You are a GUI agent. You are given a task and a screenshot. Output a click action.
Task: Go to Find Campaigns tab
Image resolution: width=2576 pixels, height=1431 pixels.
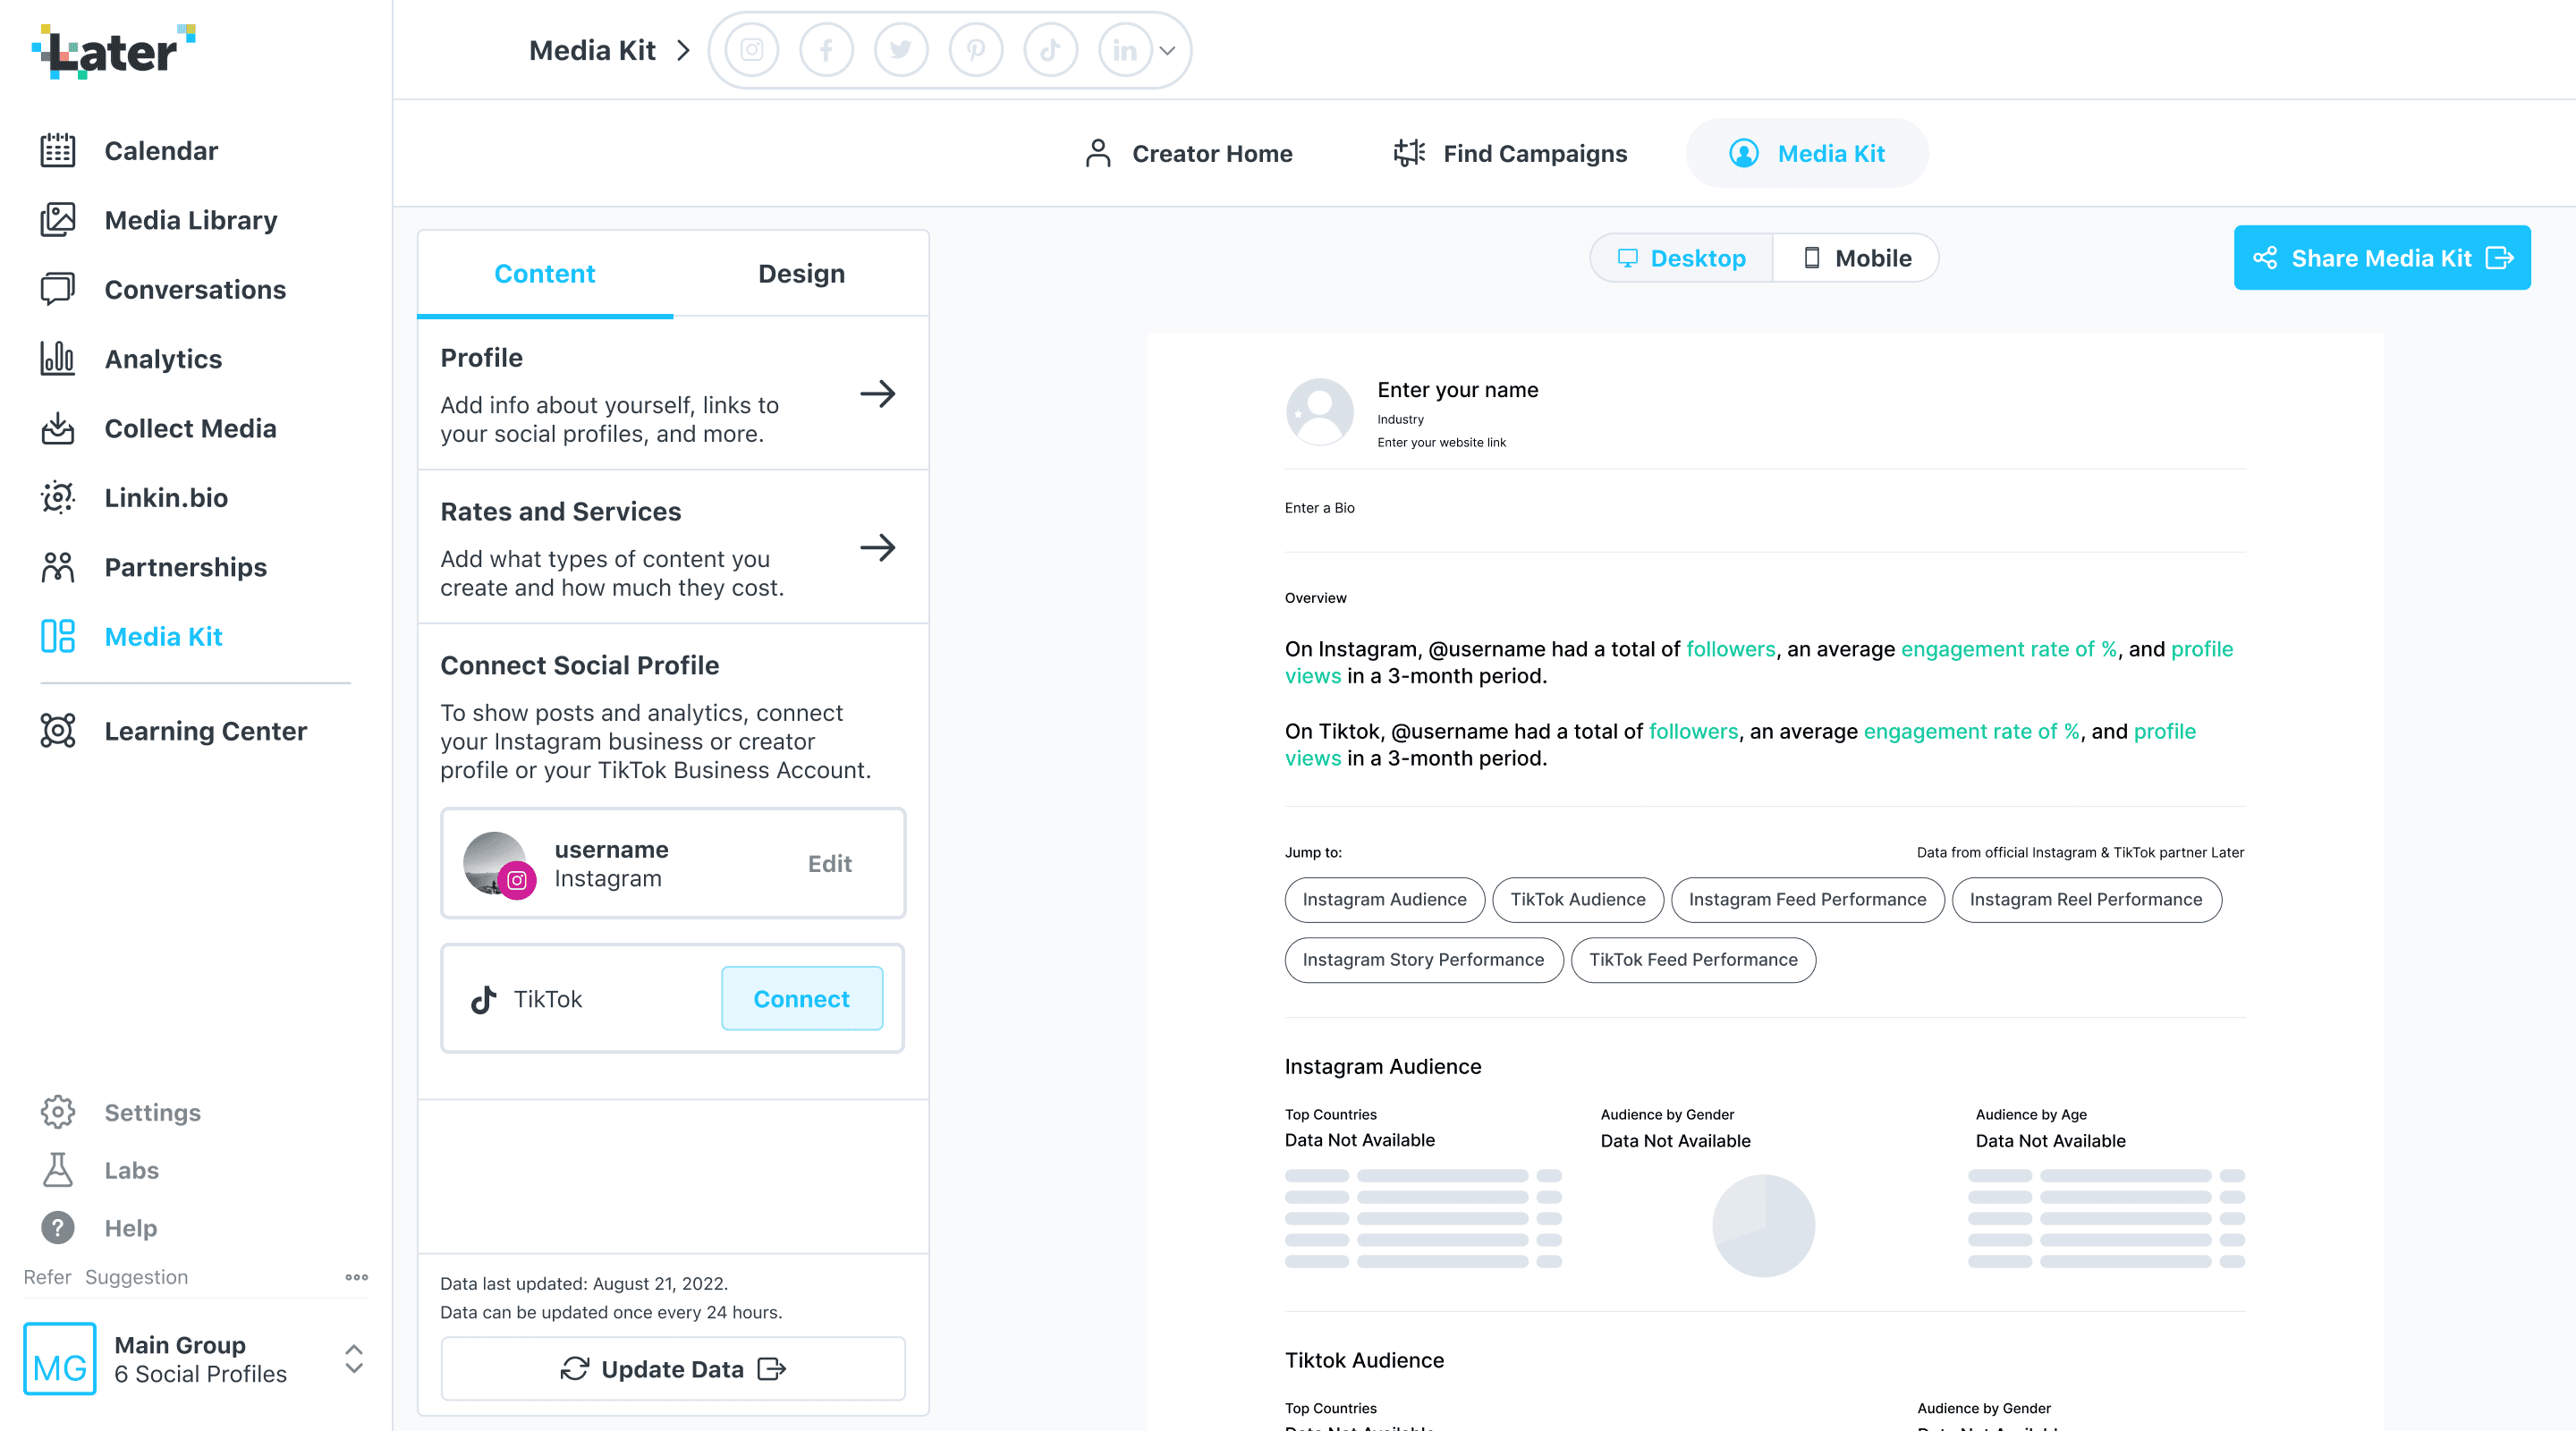1510,153
